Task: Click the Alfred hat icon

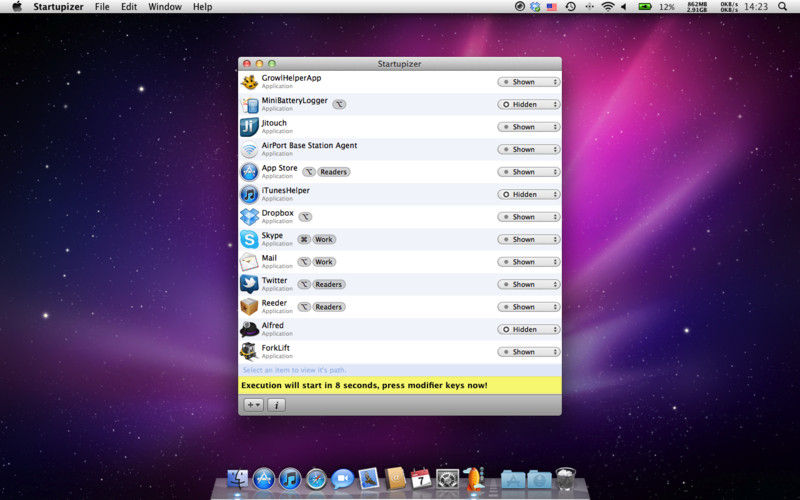Action: 249,329
